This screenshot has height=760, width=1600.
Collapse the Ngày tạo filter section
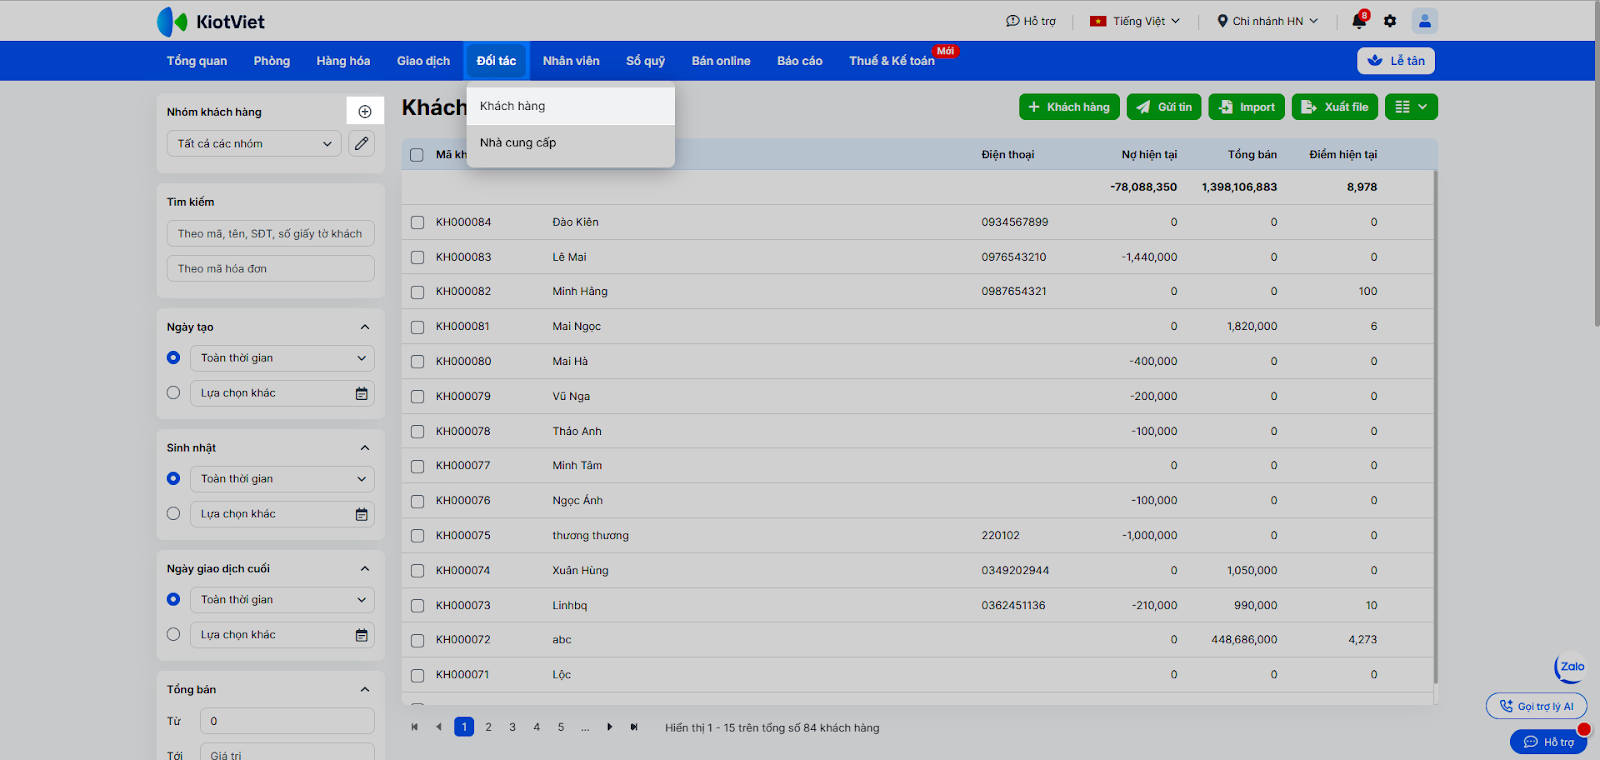click(x=365, y=327)
